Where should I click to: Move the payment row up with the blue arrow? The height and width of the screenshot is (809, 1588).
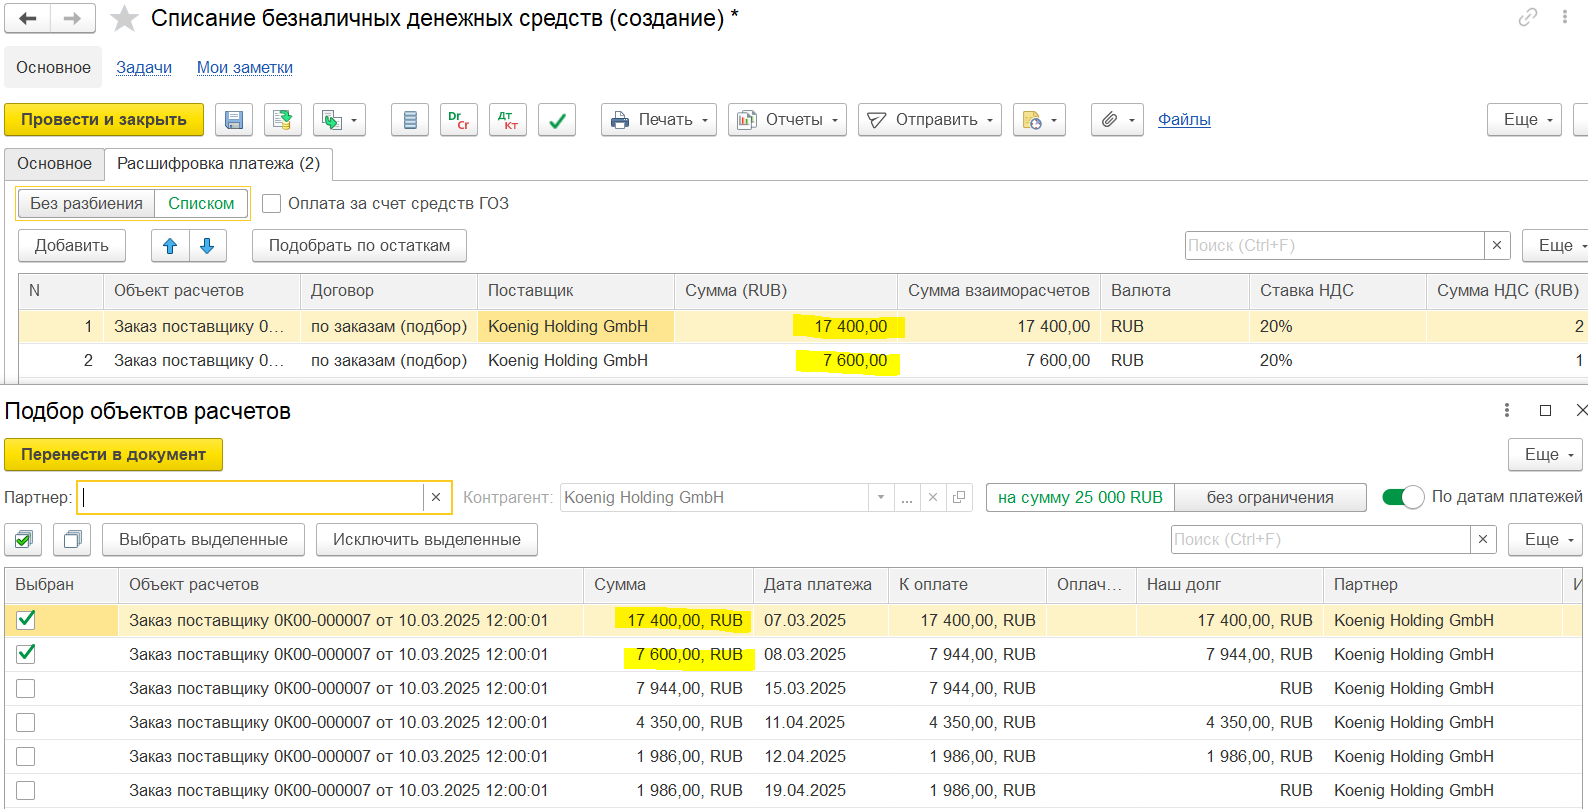[170, 246]
